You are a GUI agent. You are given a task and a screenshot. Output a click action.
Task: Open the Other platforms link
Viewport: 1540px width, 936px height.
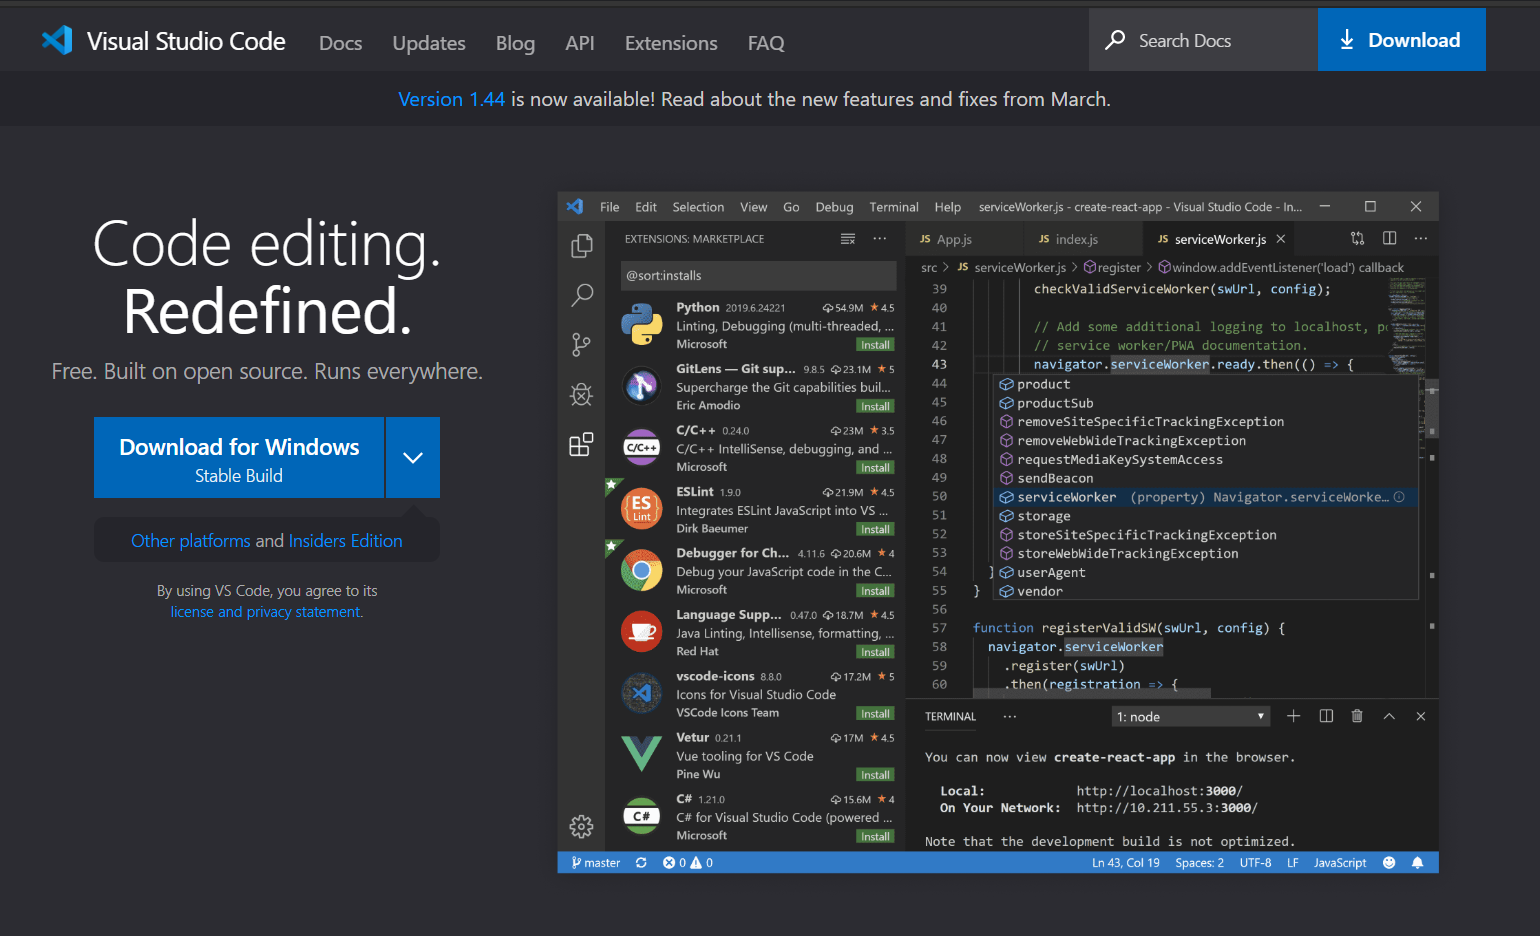coord(190,540)
